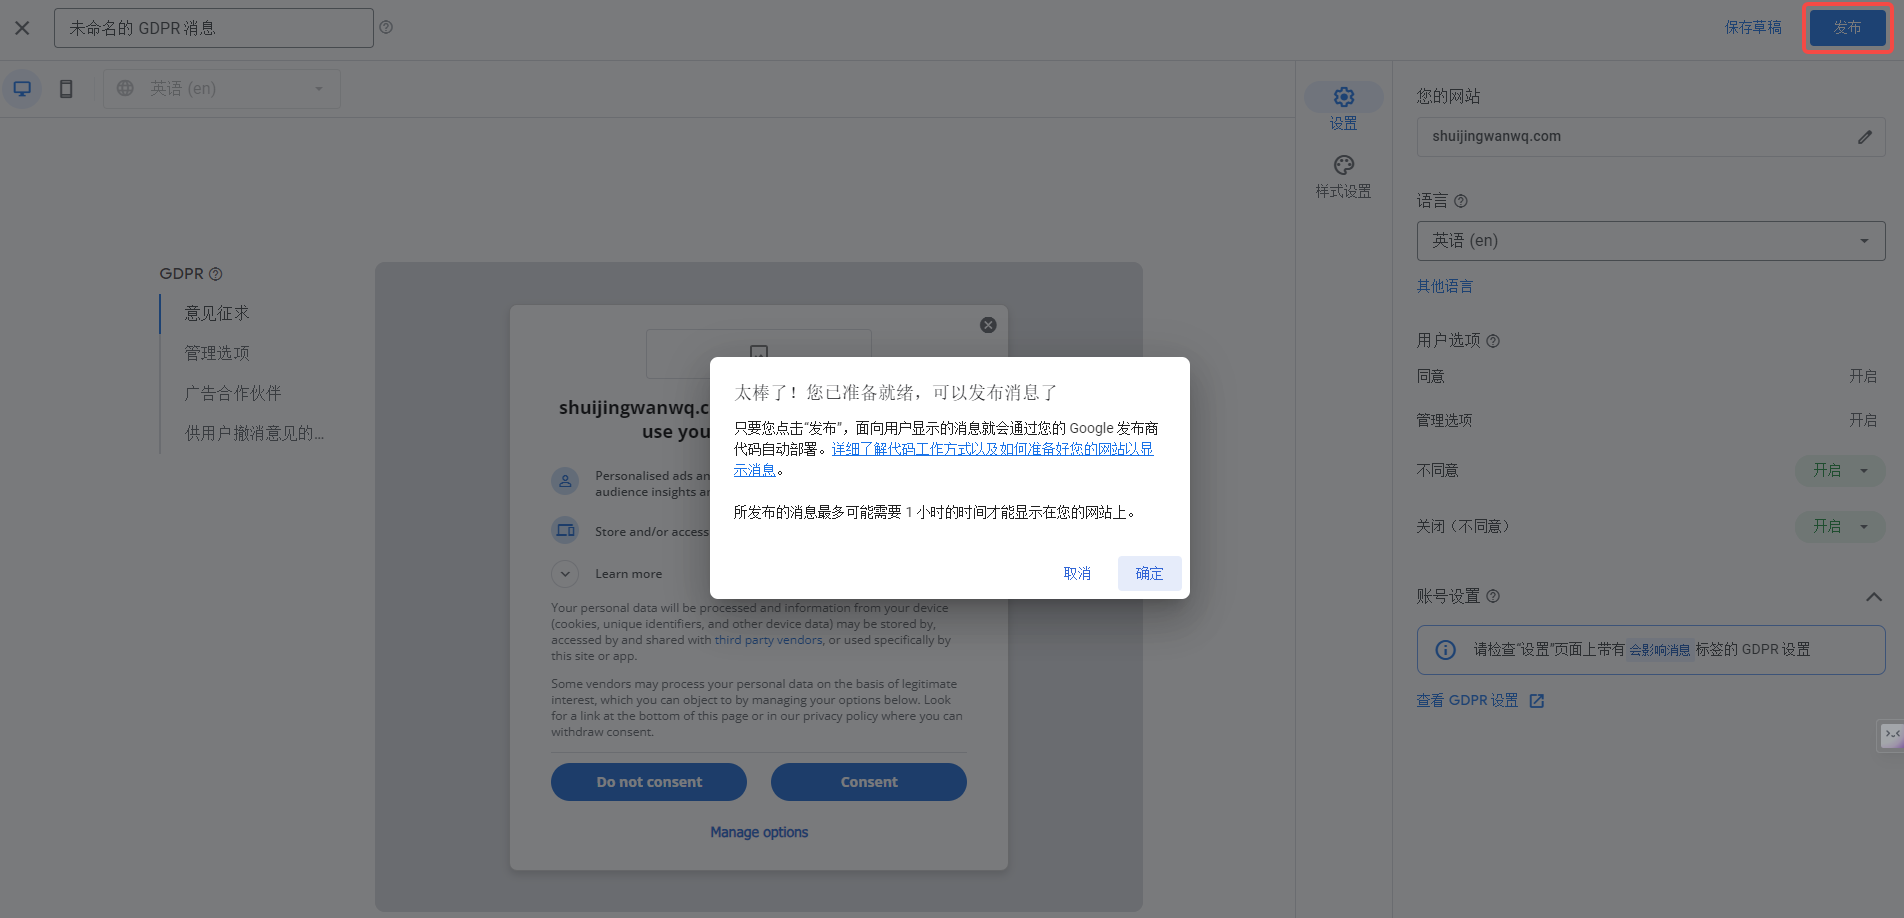Click the Manage options link
This screenshot has height=918, width=1904.
tap(759, 832)
